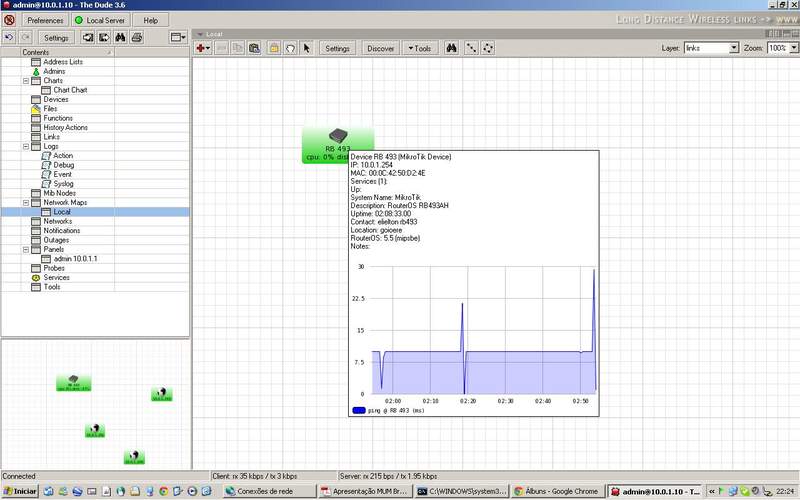Open the pane layout selector dropdown
Image resolution: width=800 pixels, height=500 pixels.
point(178,37)
